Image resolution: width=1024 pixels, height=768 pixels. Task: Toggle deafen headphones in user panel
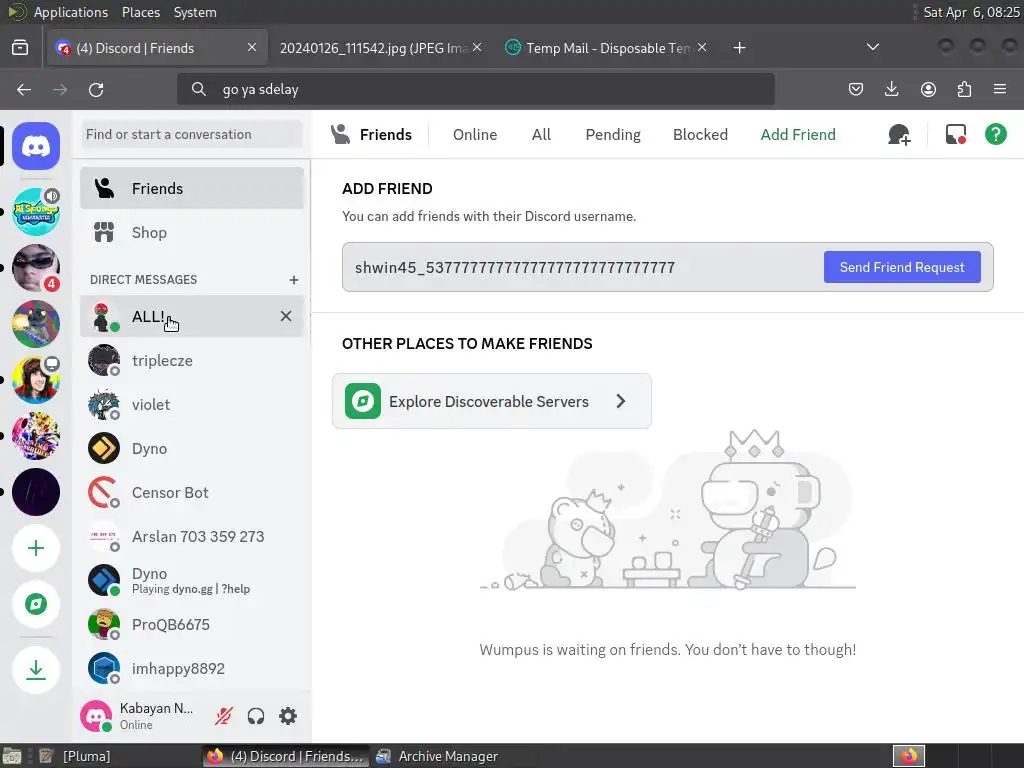click(x=256, y=716)
